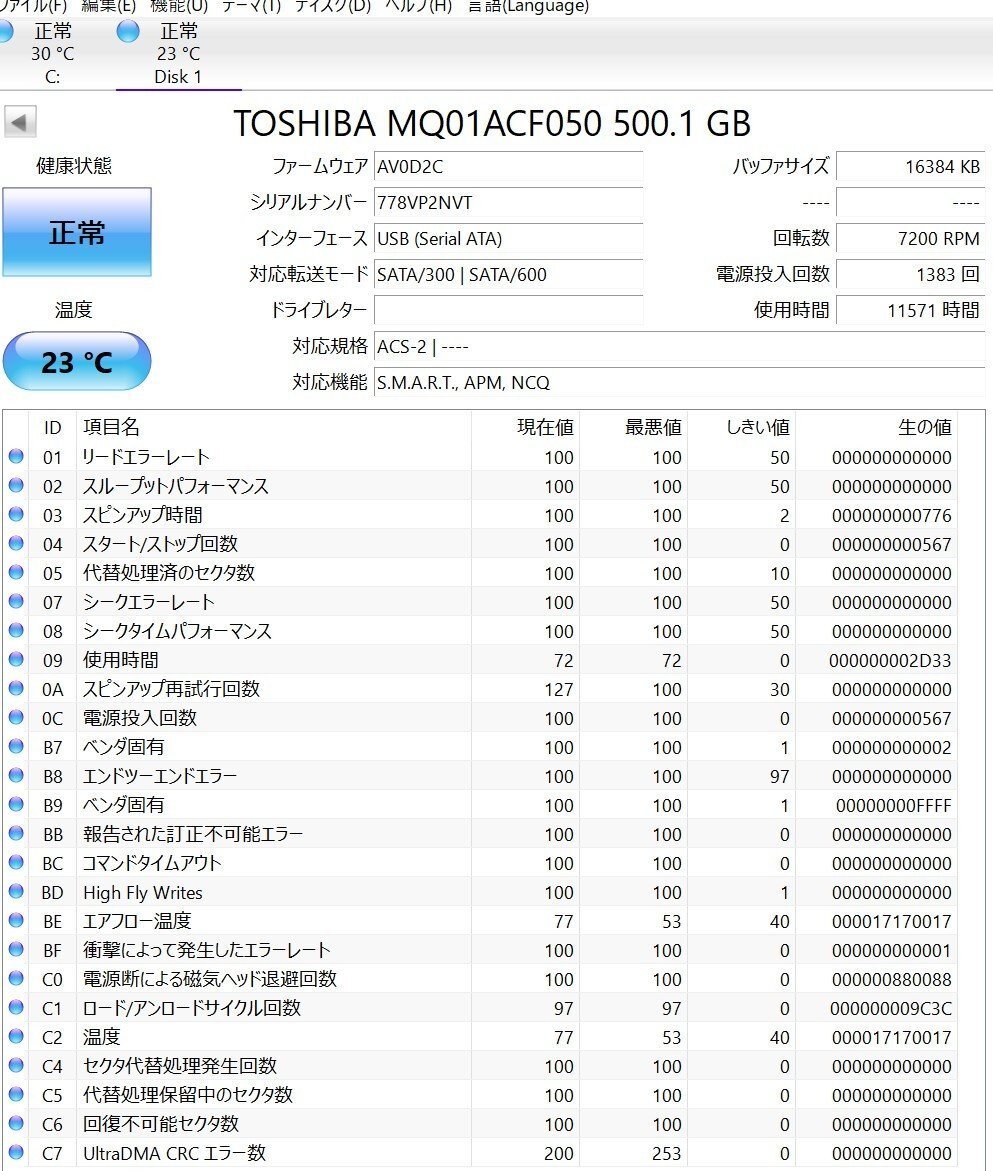
Task: Open the テーマ menu
Action: point(251,6)
